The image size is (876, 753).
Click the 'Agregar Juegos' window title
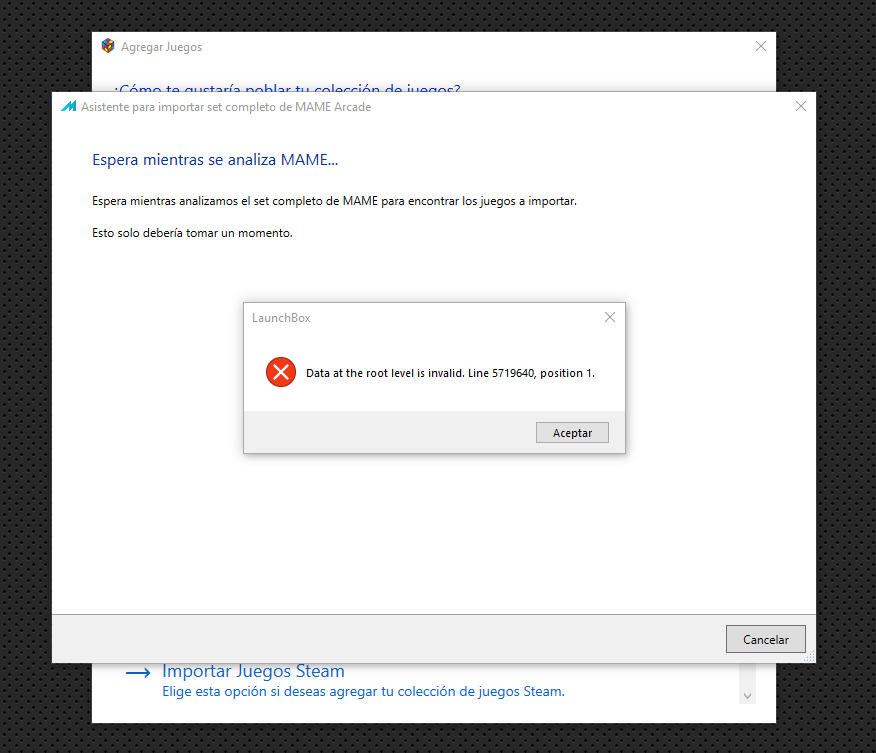161,47
